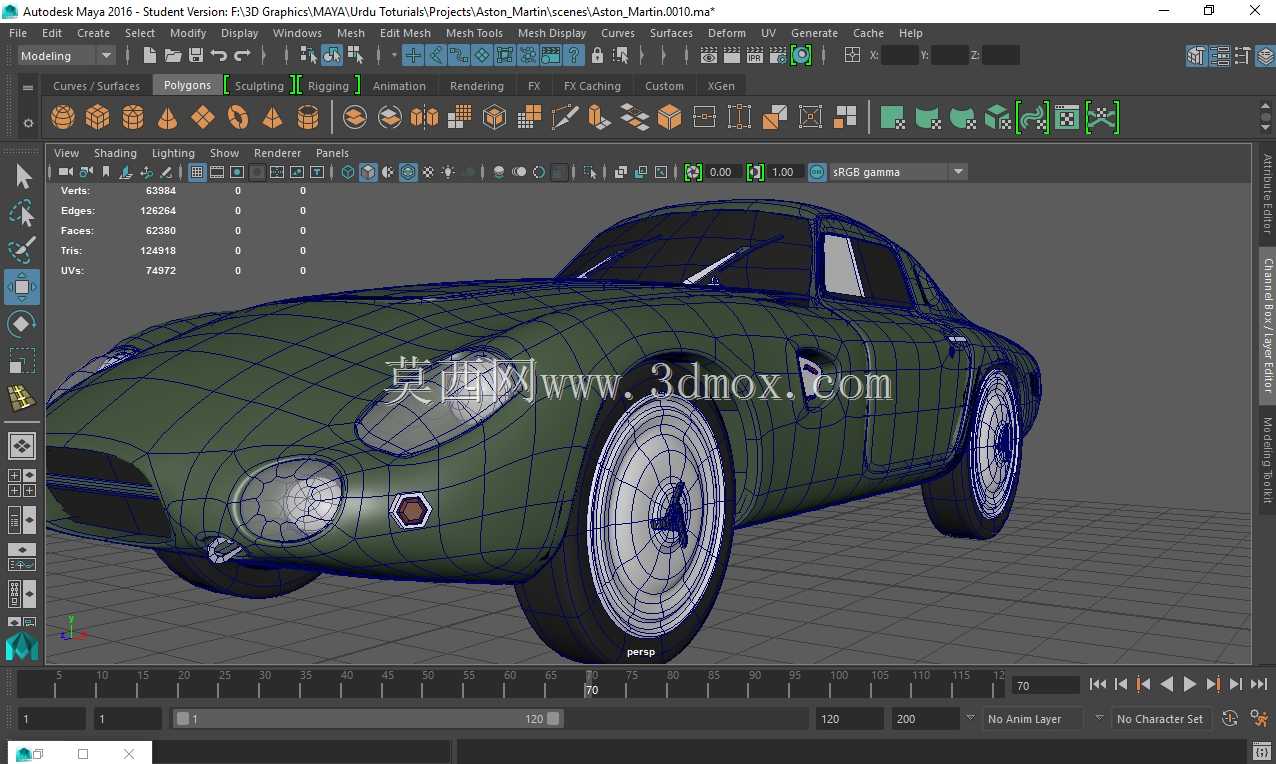Open the shelf options gear menu

(28, 123)
